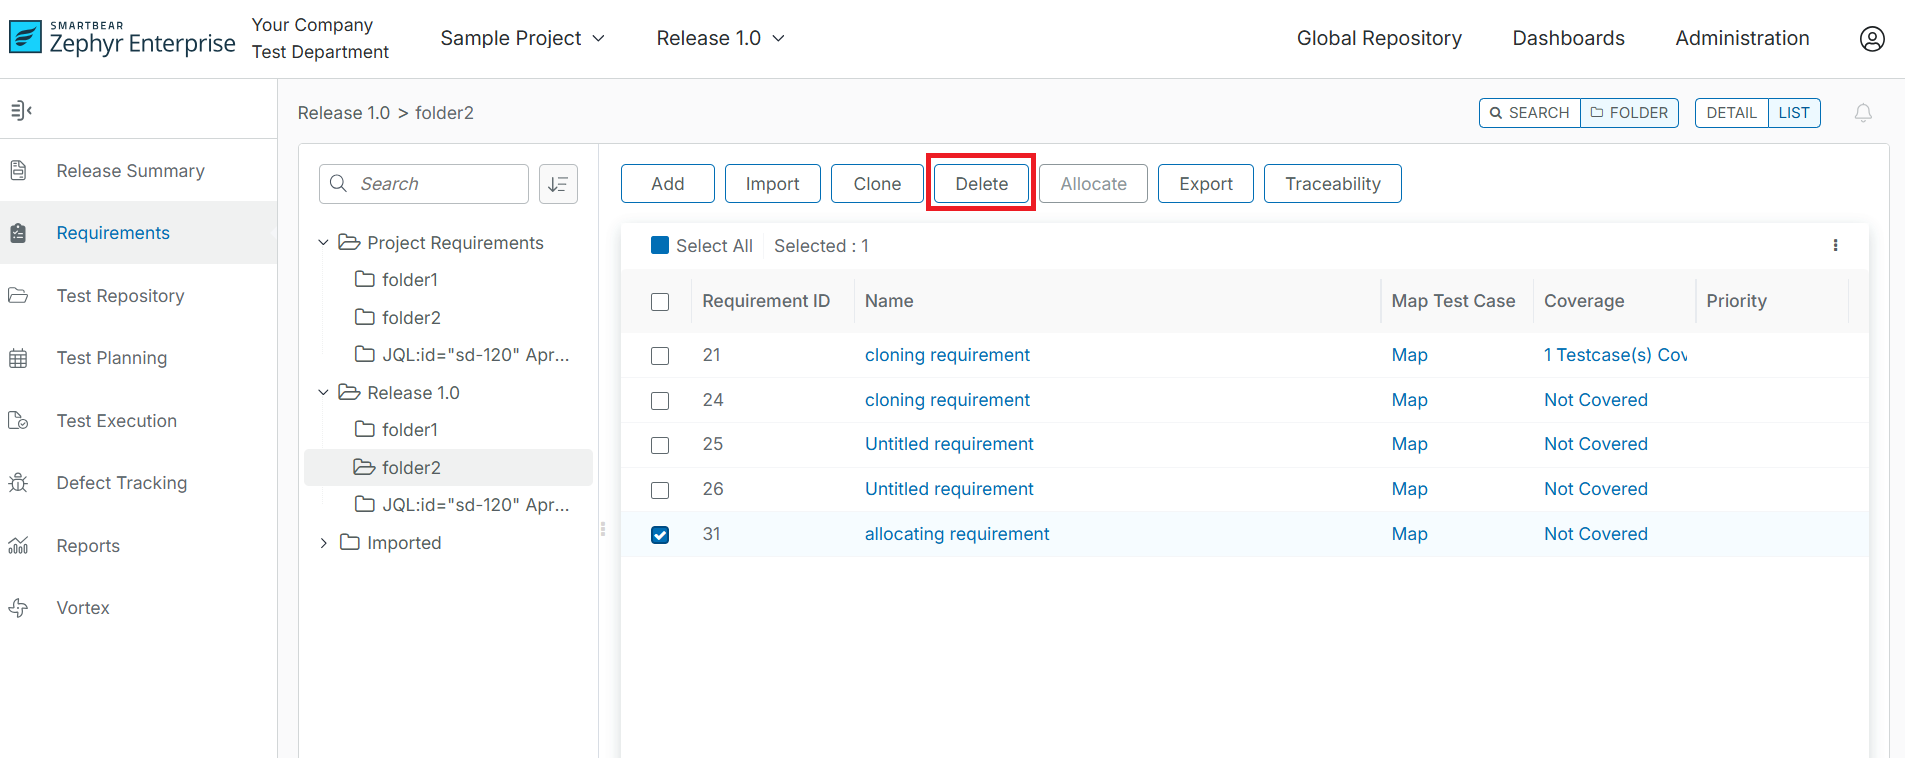Open the allocating requirement link
This screenshot has height=758, width=1905.
956,534
